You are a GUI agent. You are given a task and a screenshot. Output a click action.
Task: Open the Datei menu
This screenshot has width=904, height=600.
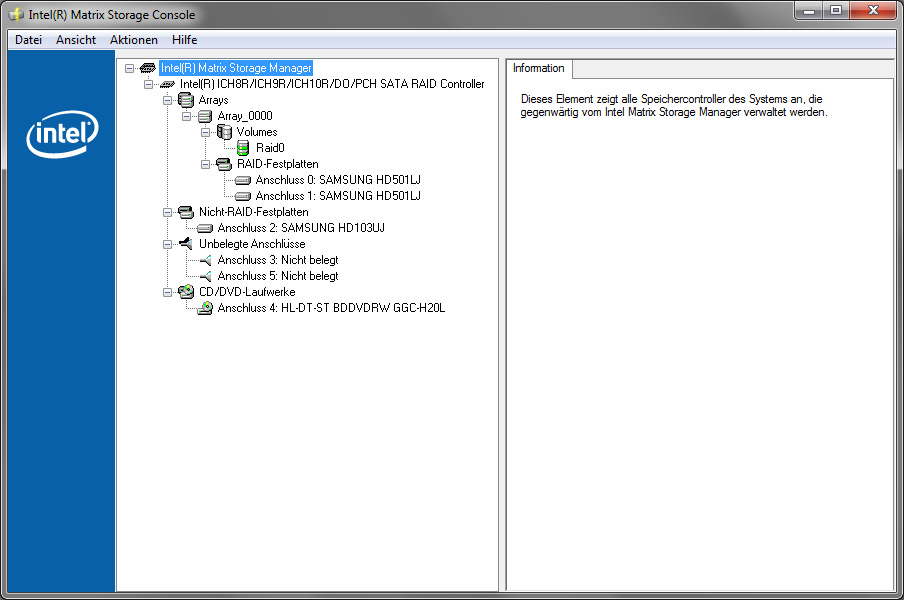pos(28,40)
